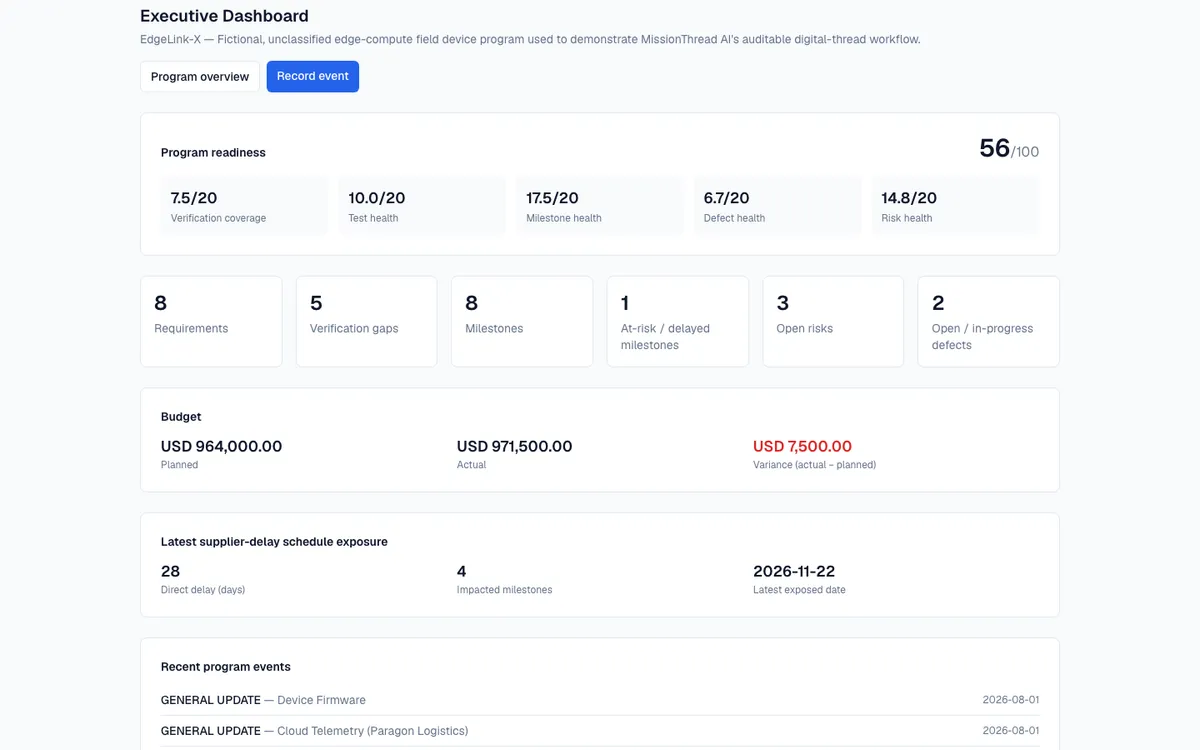Viewport: 1200px width, 750px height.
Task: Click the 56/100 program readiness score
Action: 1009,149
